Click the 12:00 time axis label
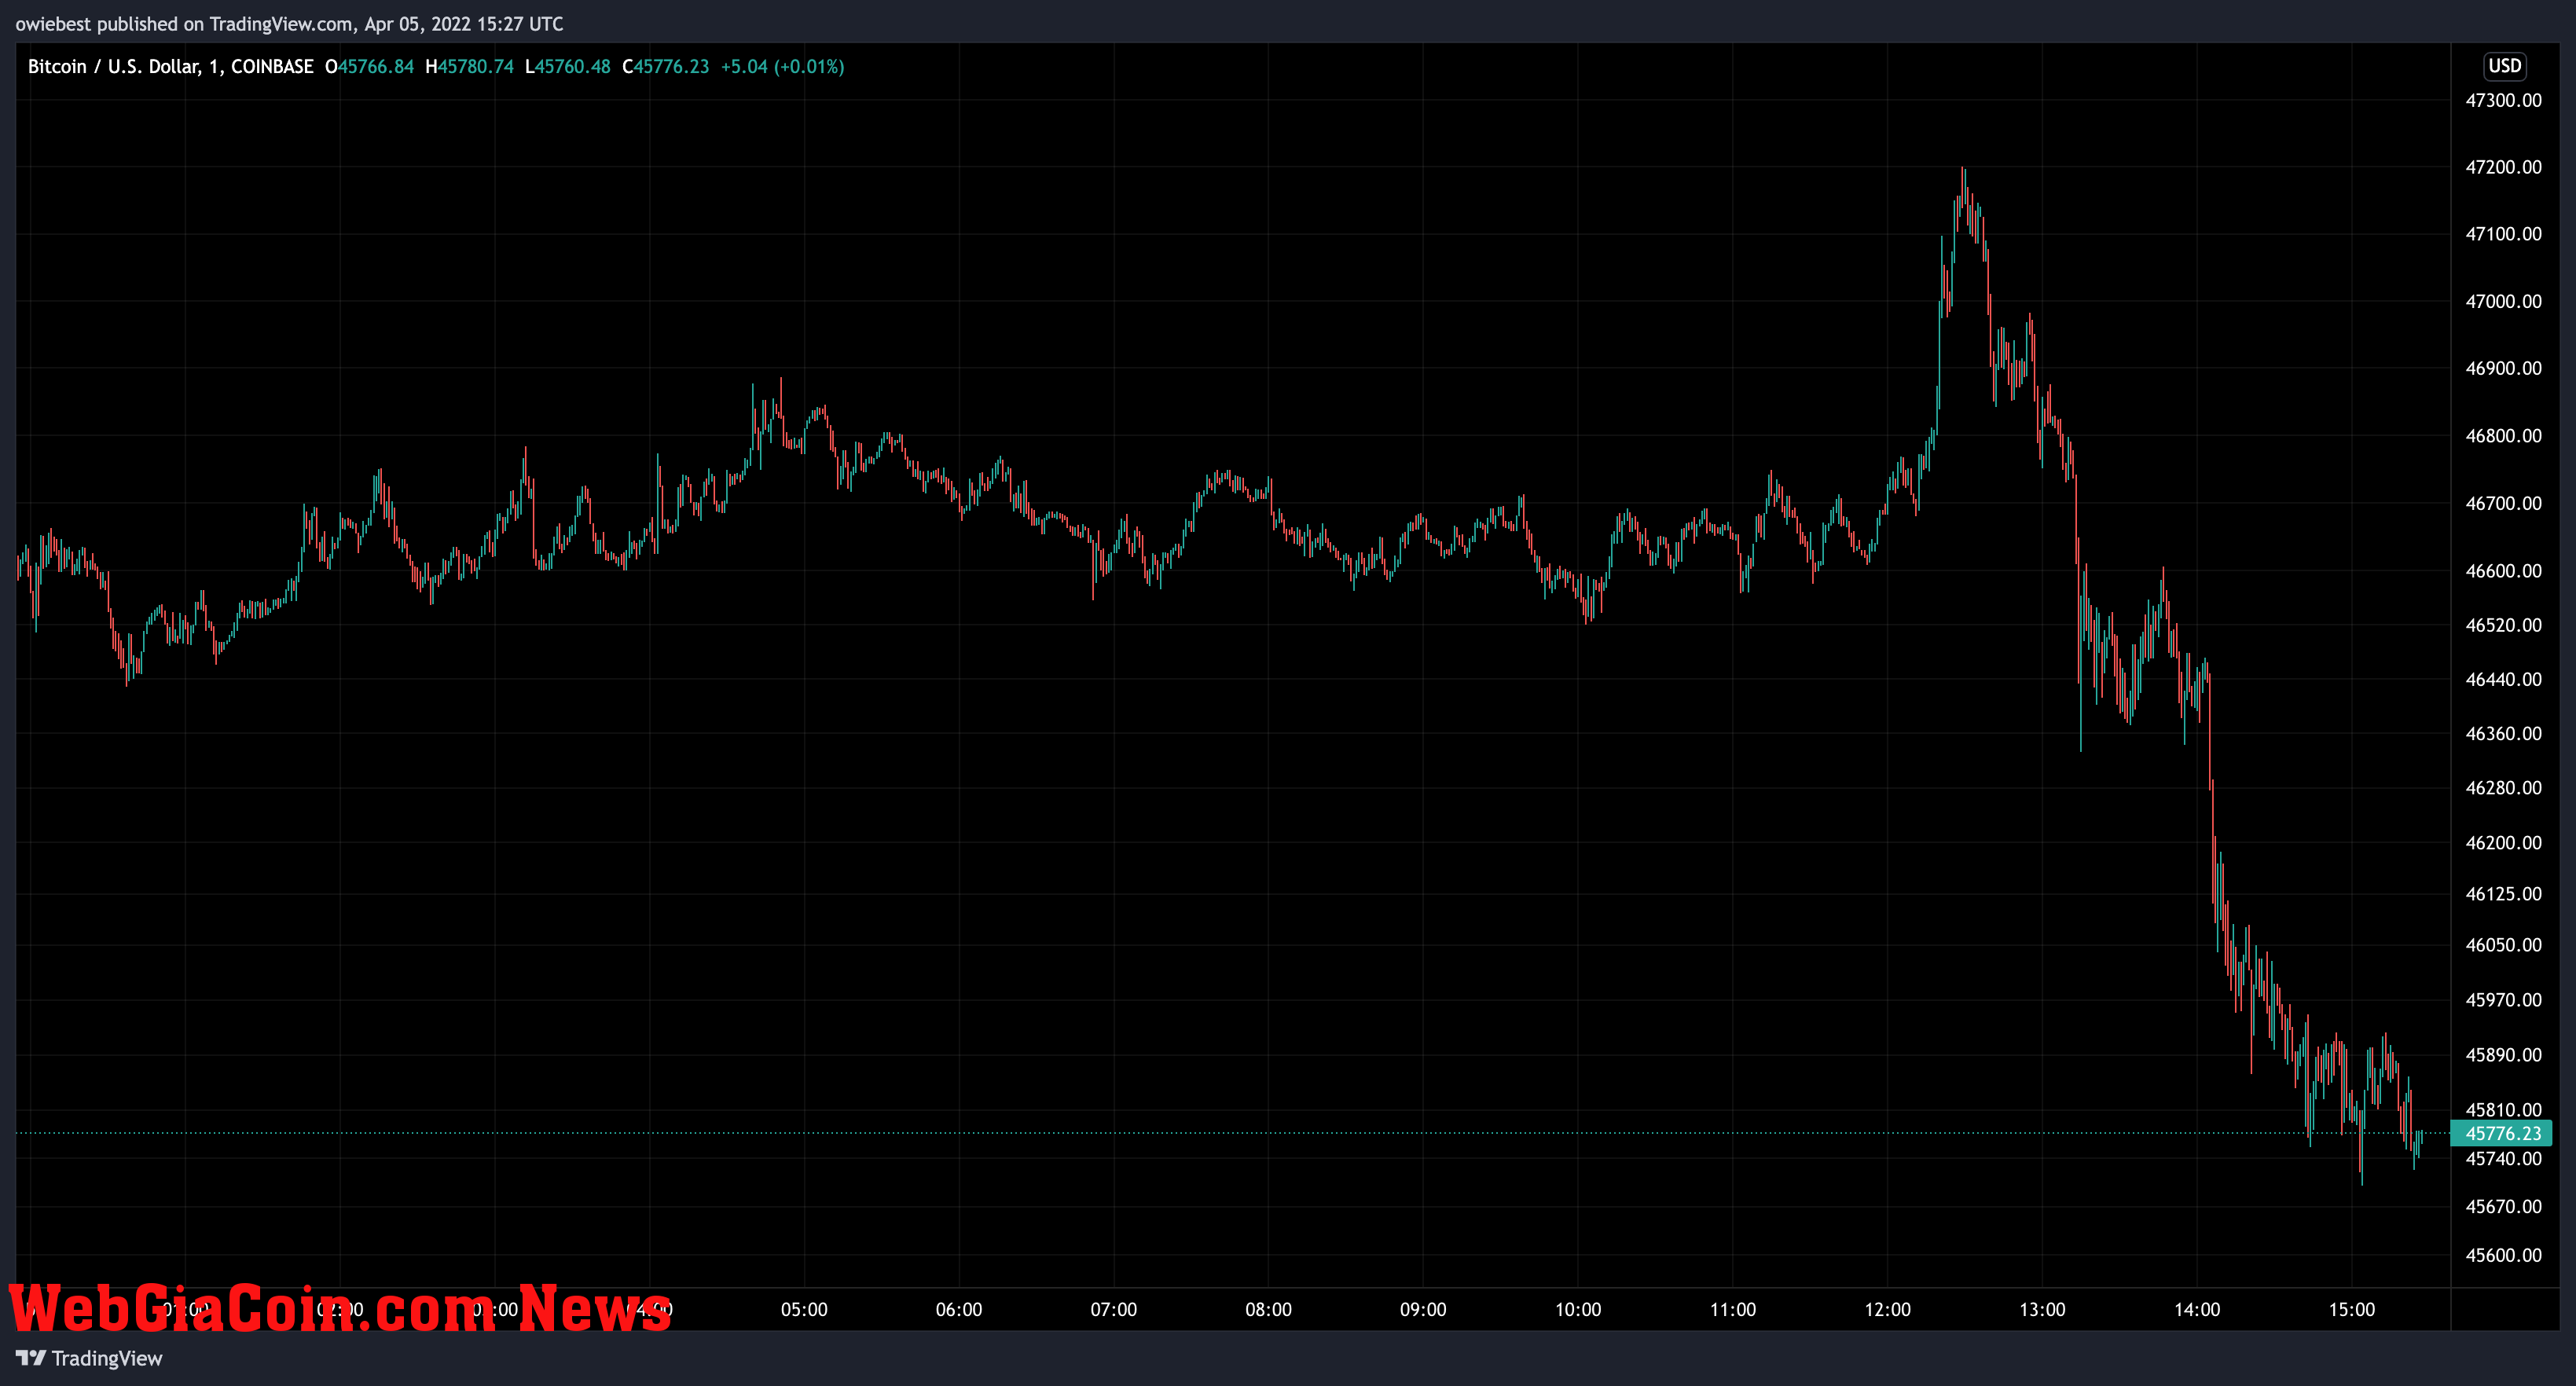This screenshot has height=1386, width=2576. pos(1887,1310)
